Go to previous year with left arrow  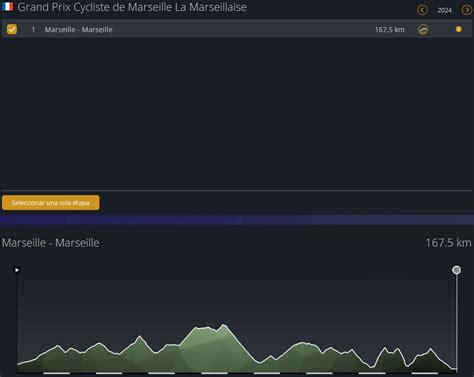(422, 10)
